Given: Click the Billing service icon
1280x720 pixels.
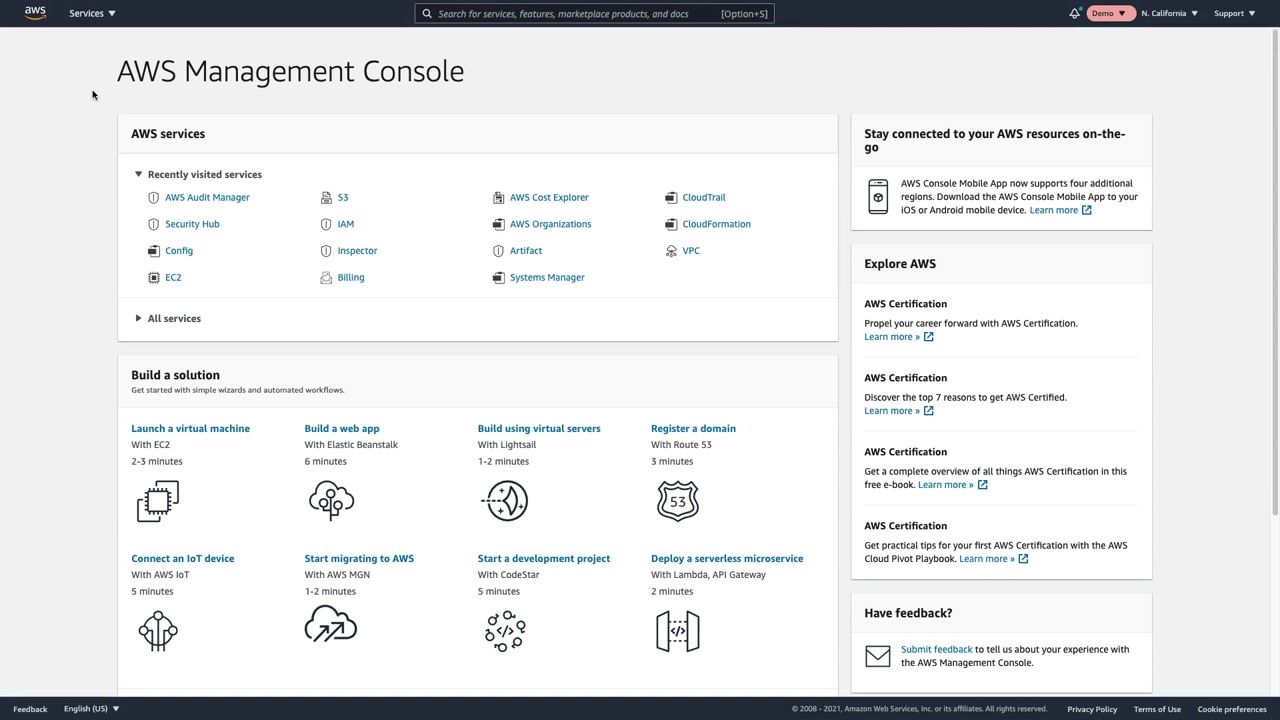Looking at the screenshot, I should point(326,278).
